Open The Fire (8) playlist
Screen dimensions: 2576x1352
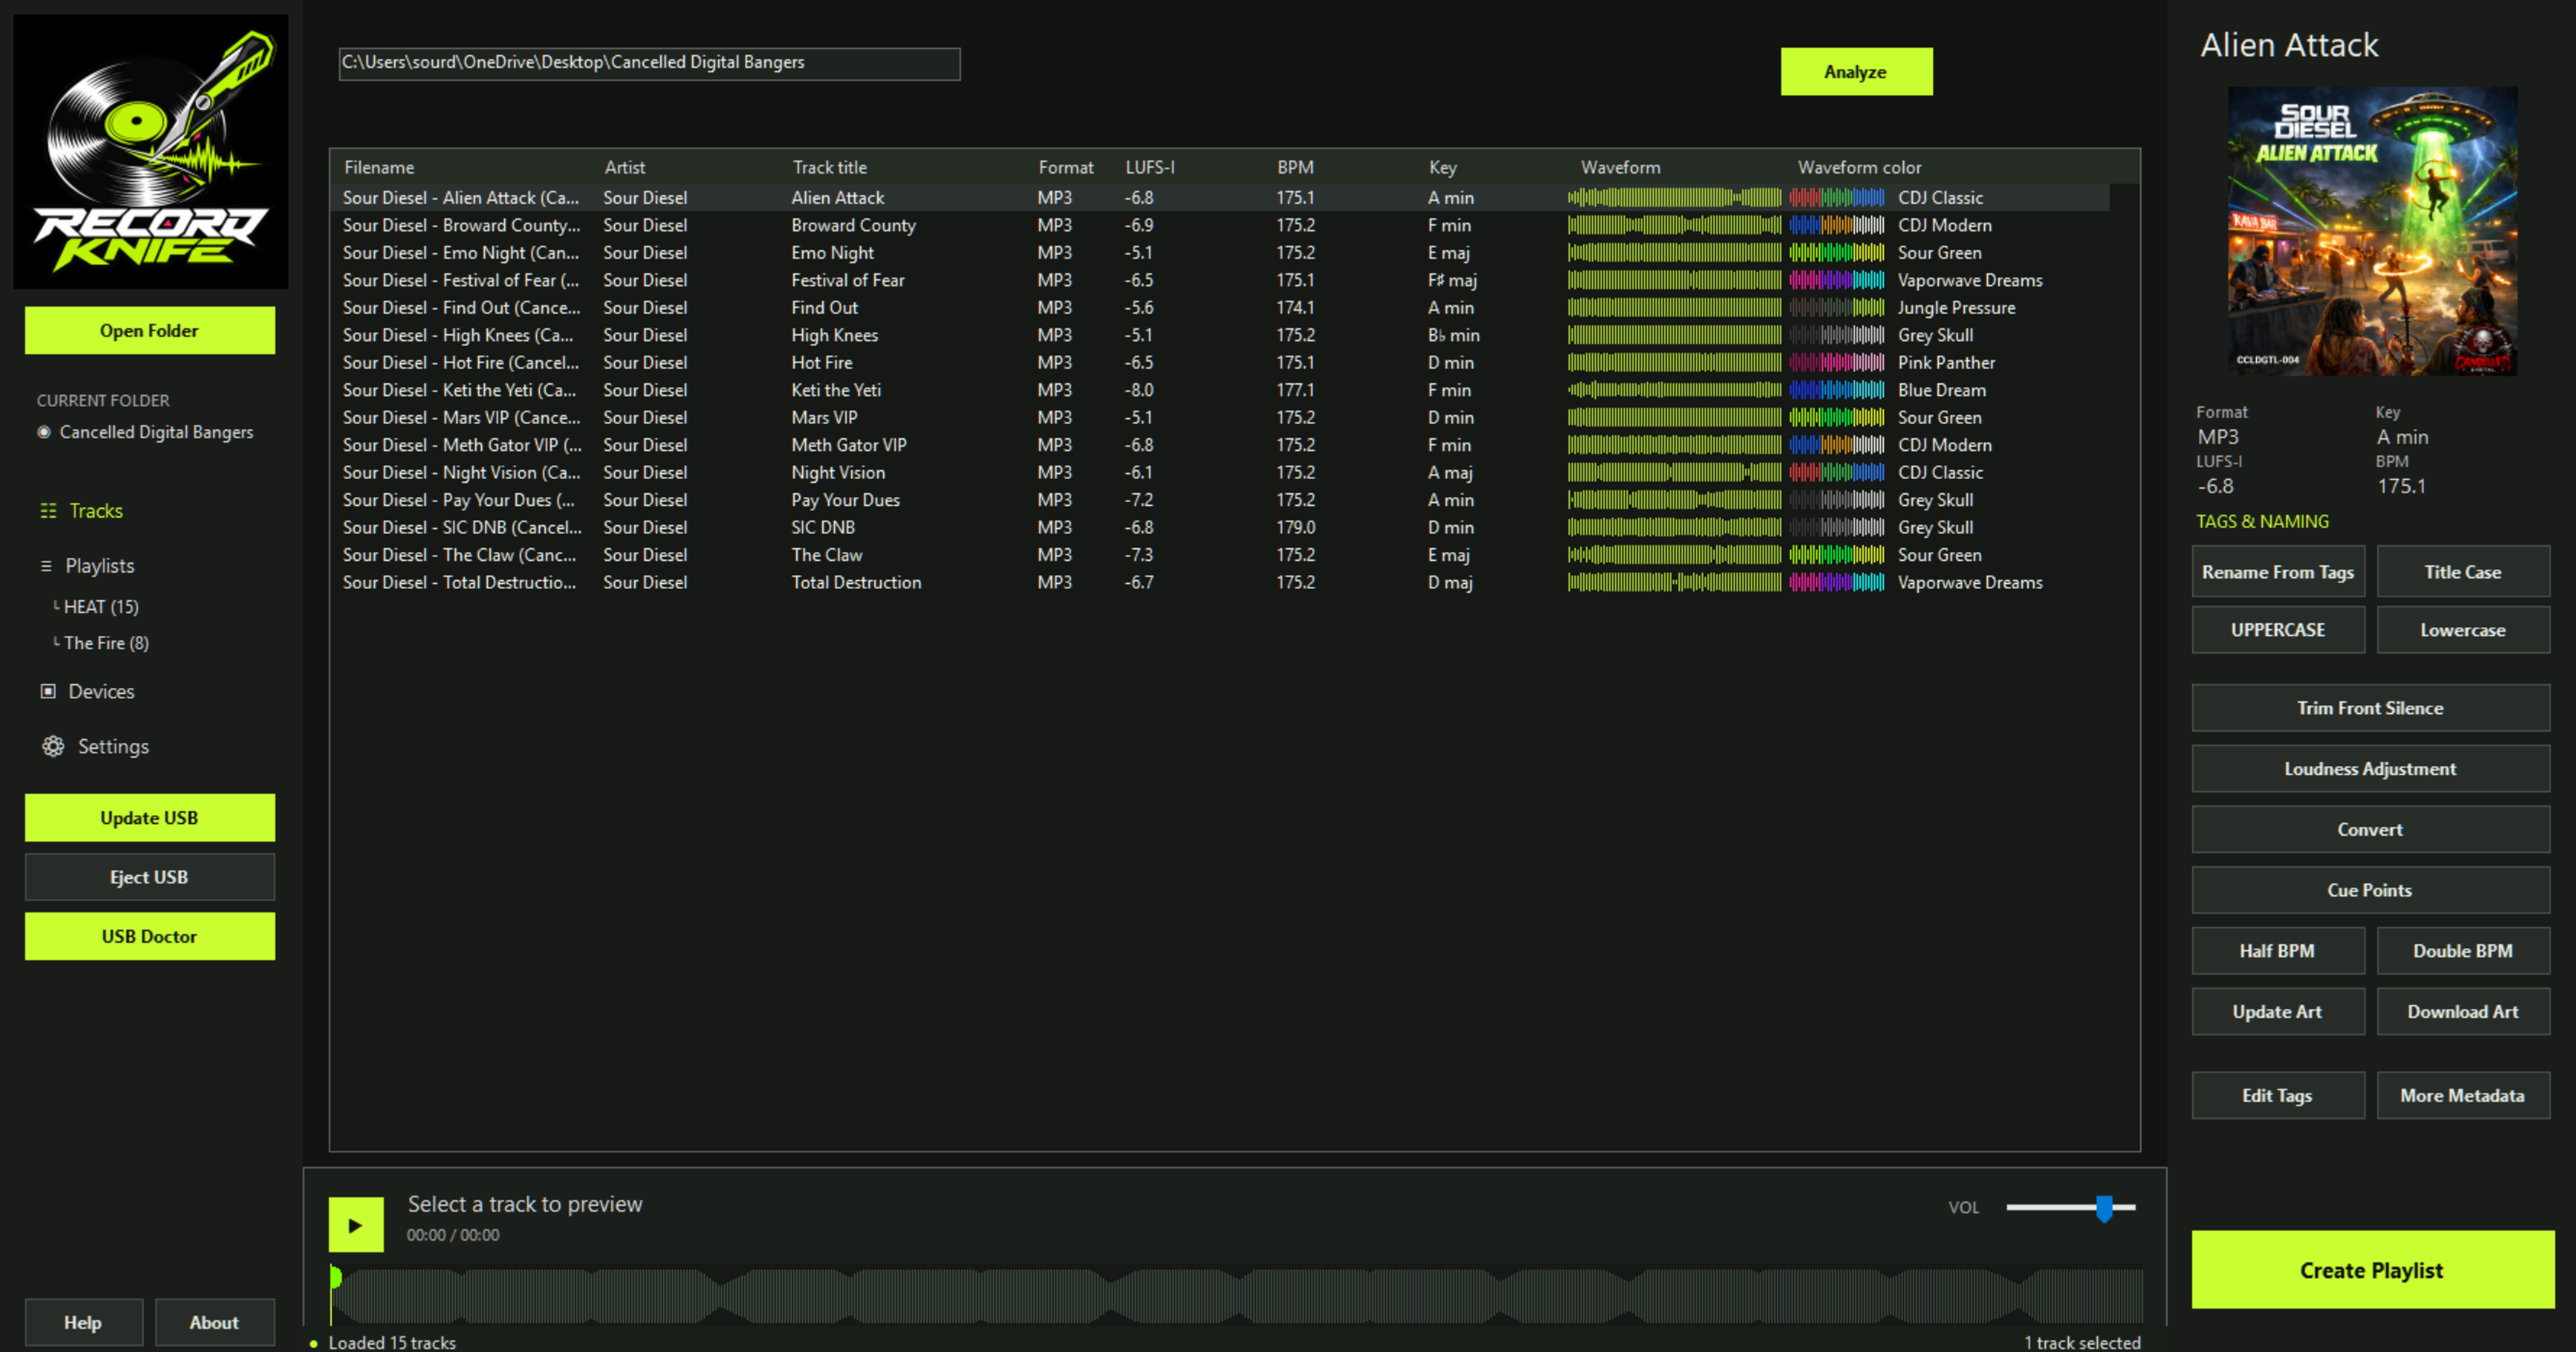(106, 643)
